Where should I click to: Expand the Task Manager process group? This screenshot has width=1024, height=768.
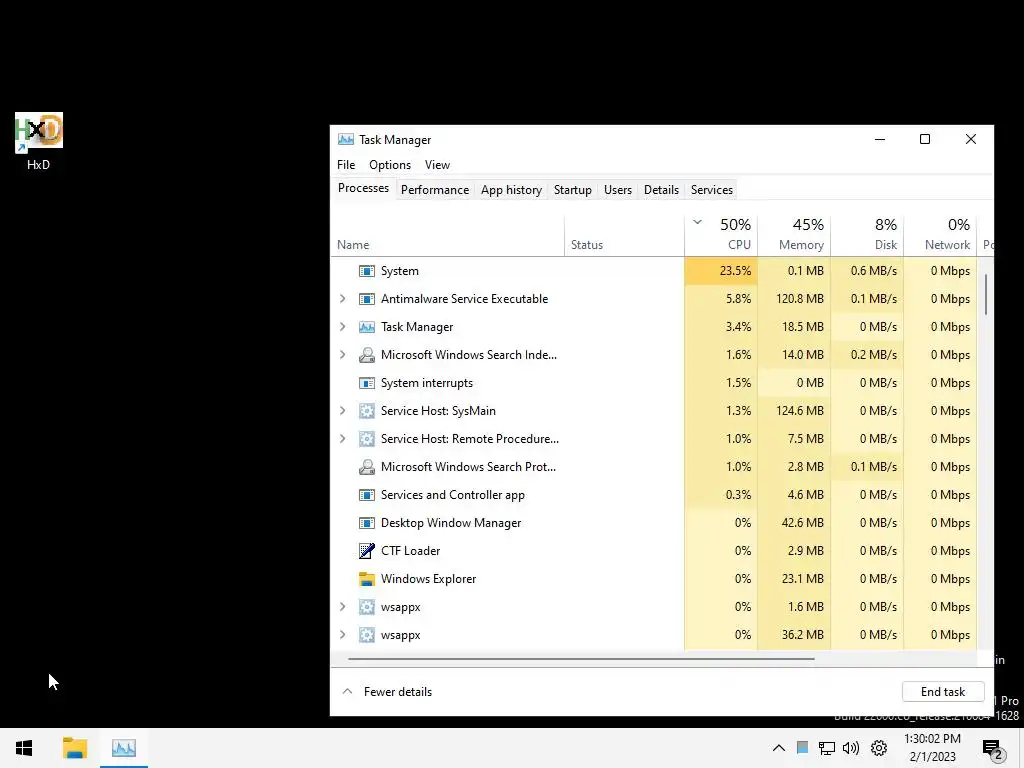click(343, 327)
